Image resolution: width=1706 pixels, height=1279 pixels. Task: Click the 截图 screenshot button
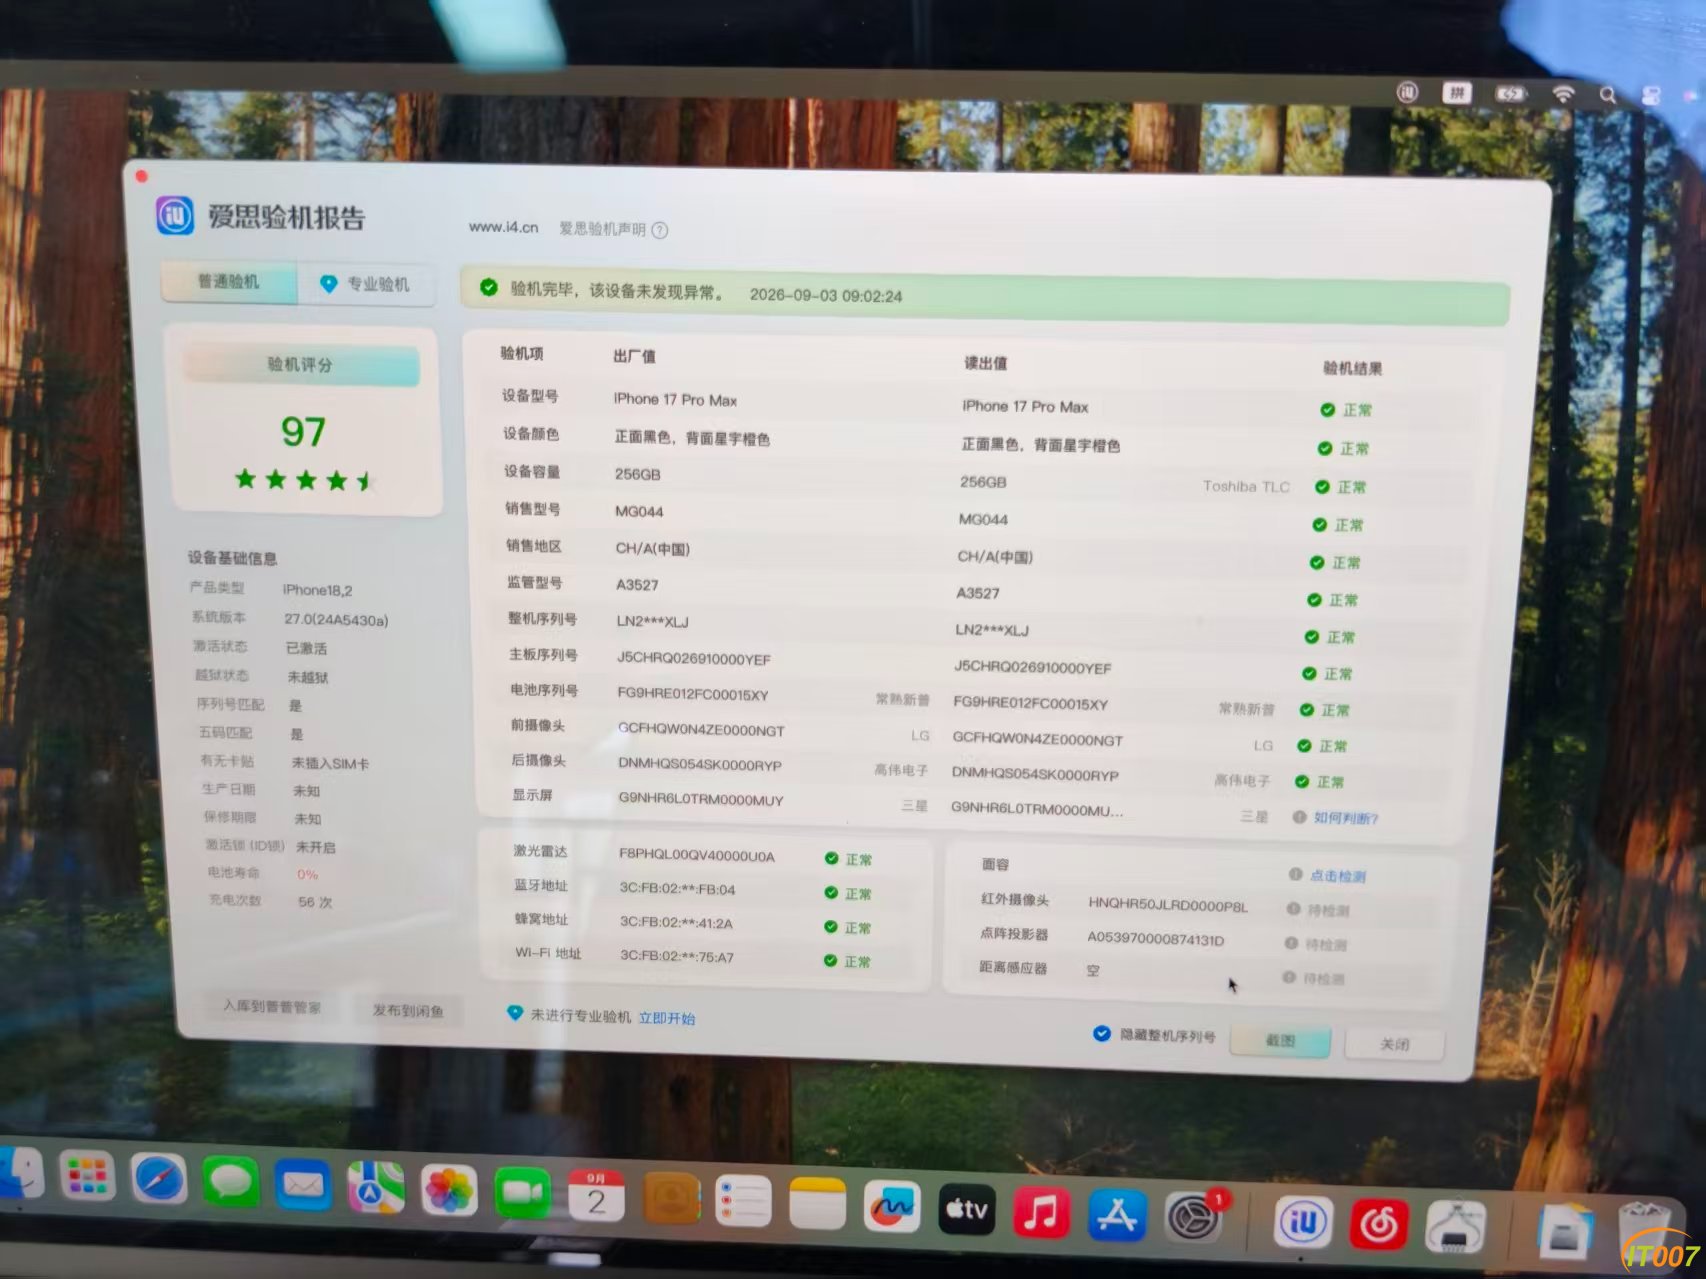coord(1280,1041)
